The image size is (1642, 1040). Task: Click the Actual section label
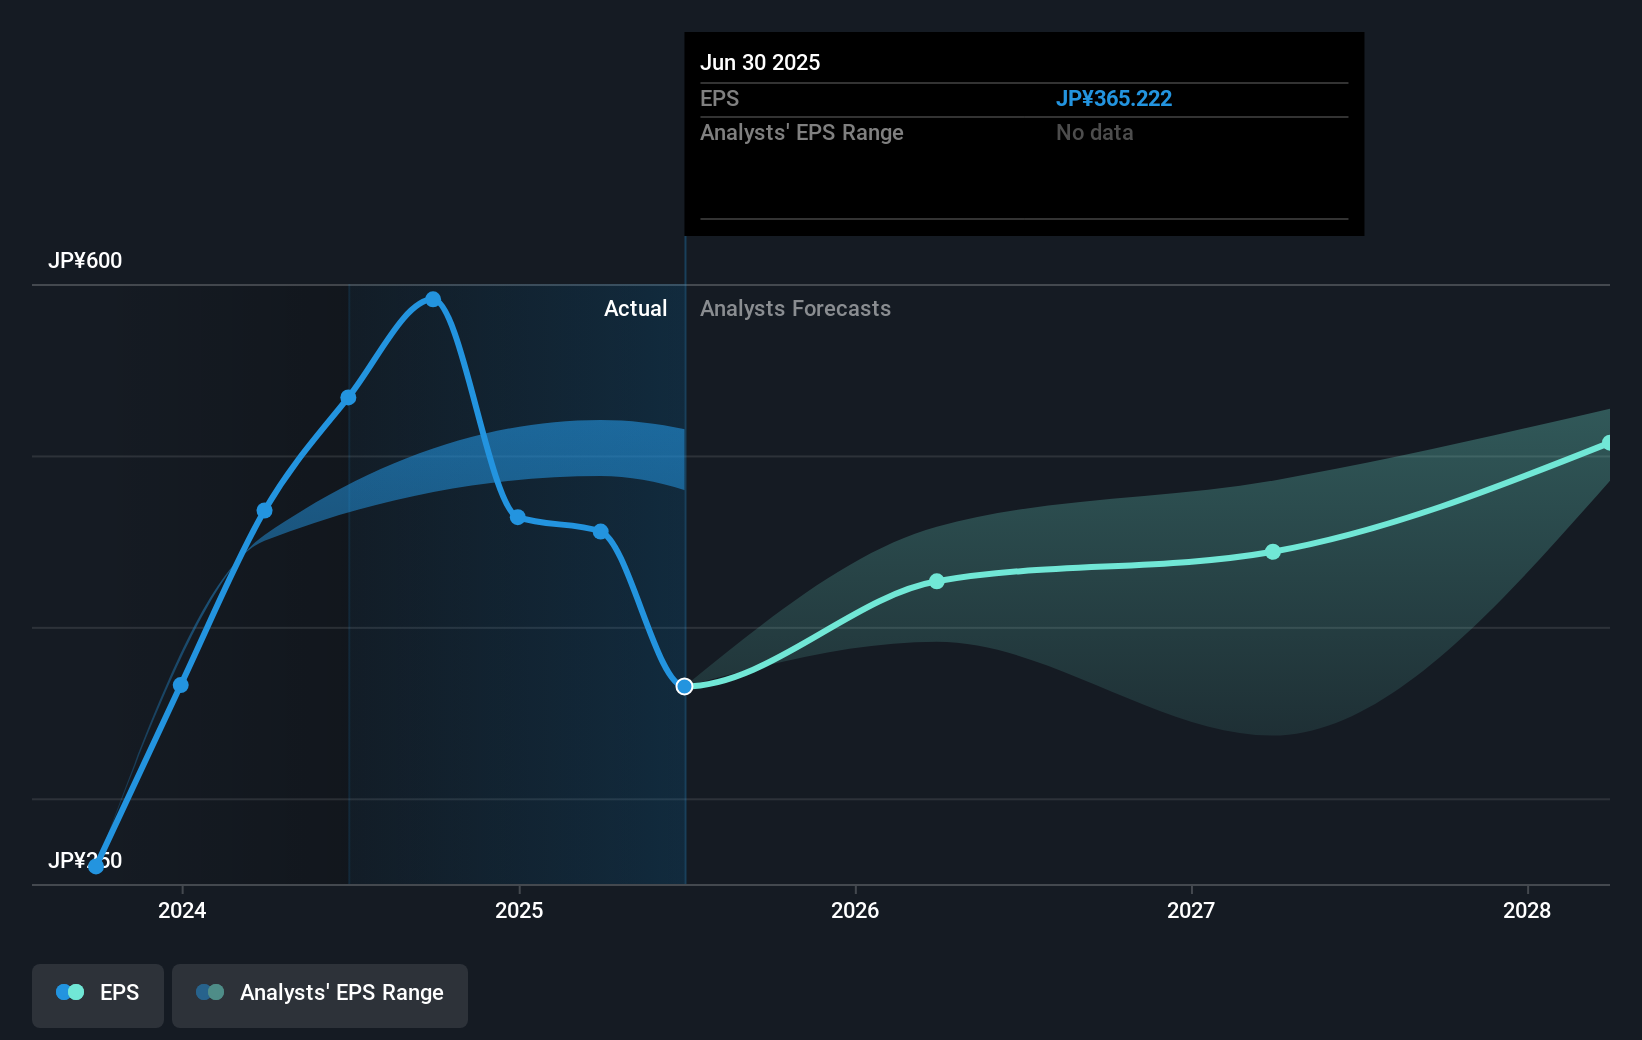click(635, 308)
